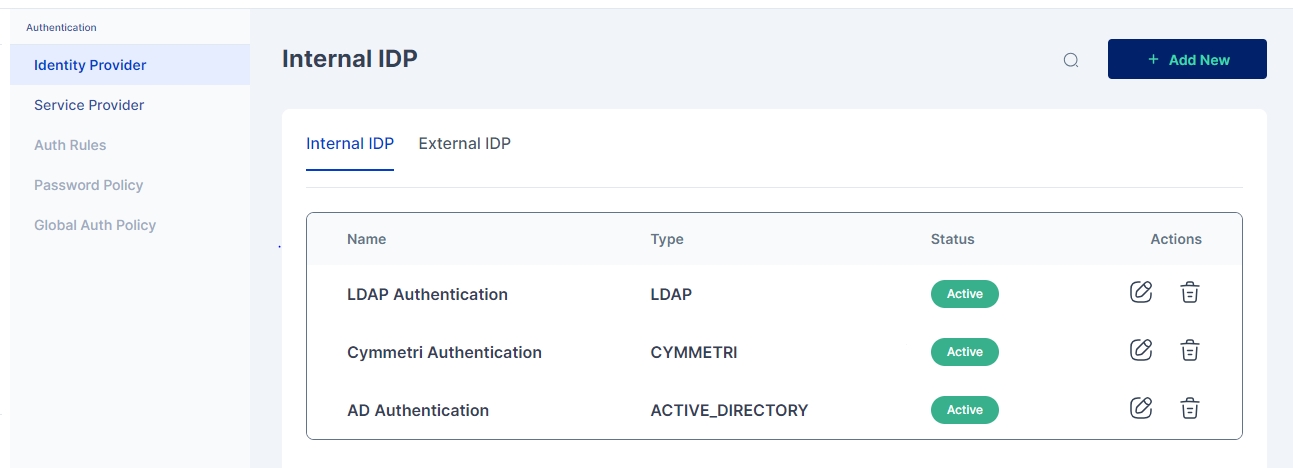Open Identity Provider in the sidebar
The image size is (1293, 468).
click(x=90, y=65)
